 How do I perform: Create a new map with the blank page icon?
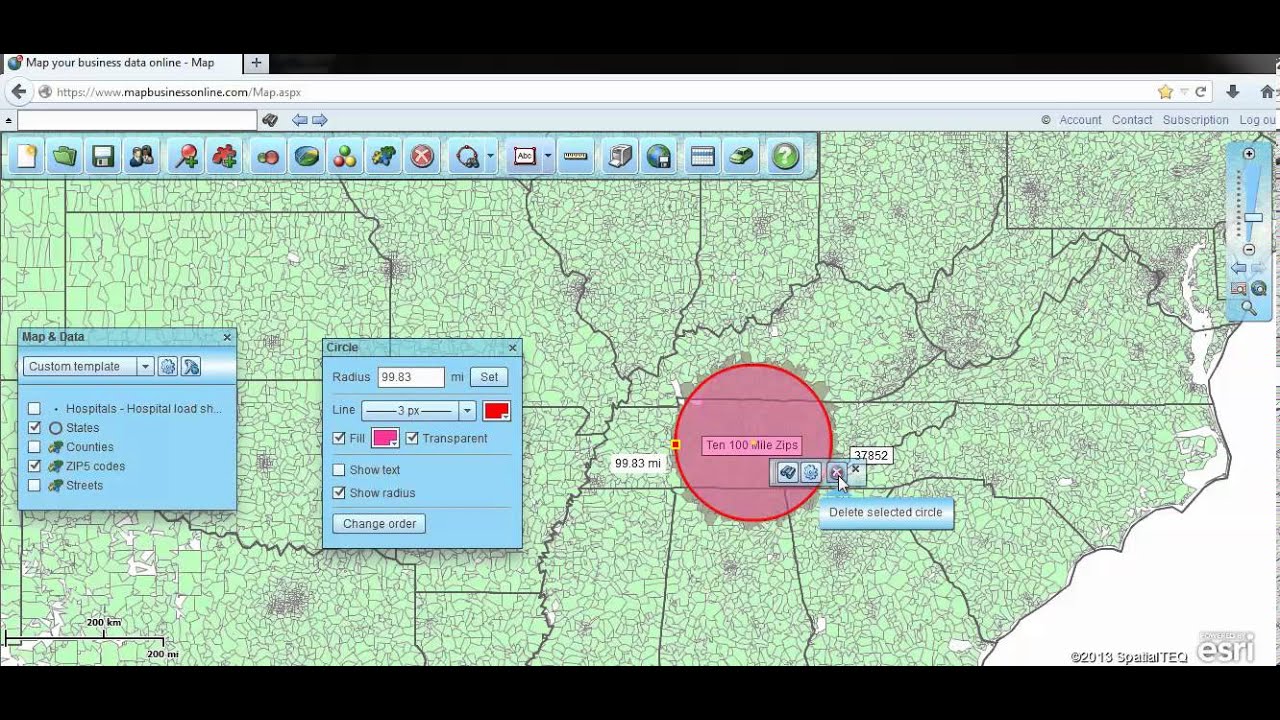[27, 157]
